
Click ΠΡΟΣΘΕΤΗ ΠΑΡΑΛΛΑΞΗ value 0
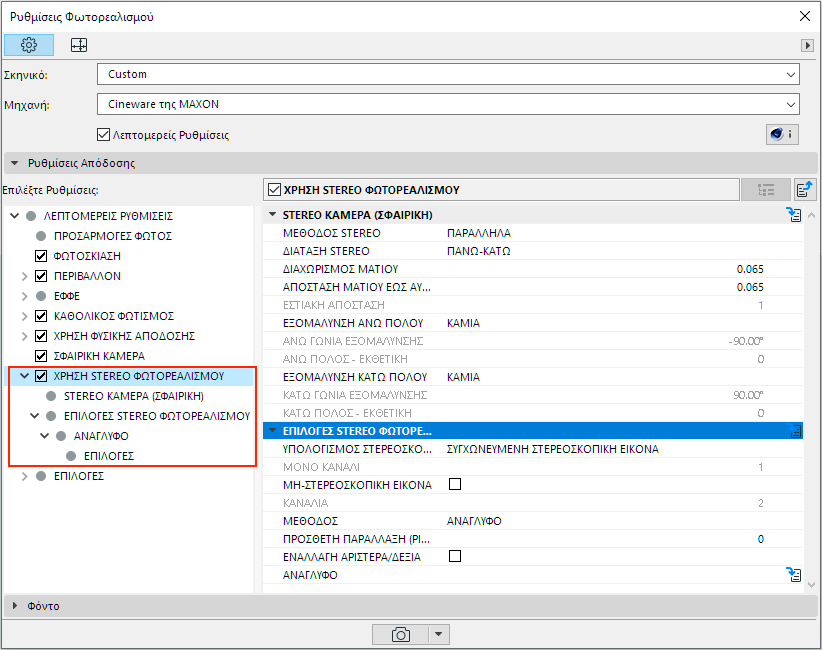coord(760,539)
